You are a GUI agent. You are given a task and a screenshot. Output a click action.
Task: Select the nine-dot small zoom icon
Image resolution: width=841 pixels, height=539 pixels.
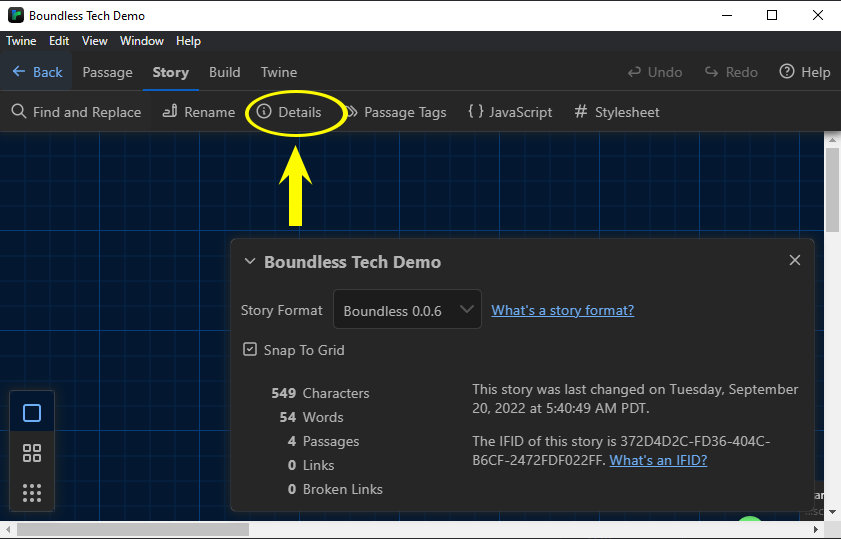pyautogui.click(x=32, y=492)
